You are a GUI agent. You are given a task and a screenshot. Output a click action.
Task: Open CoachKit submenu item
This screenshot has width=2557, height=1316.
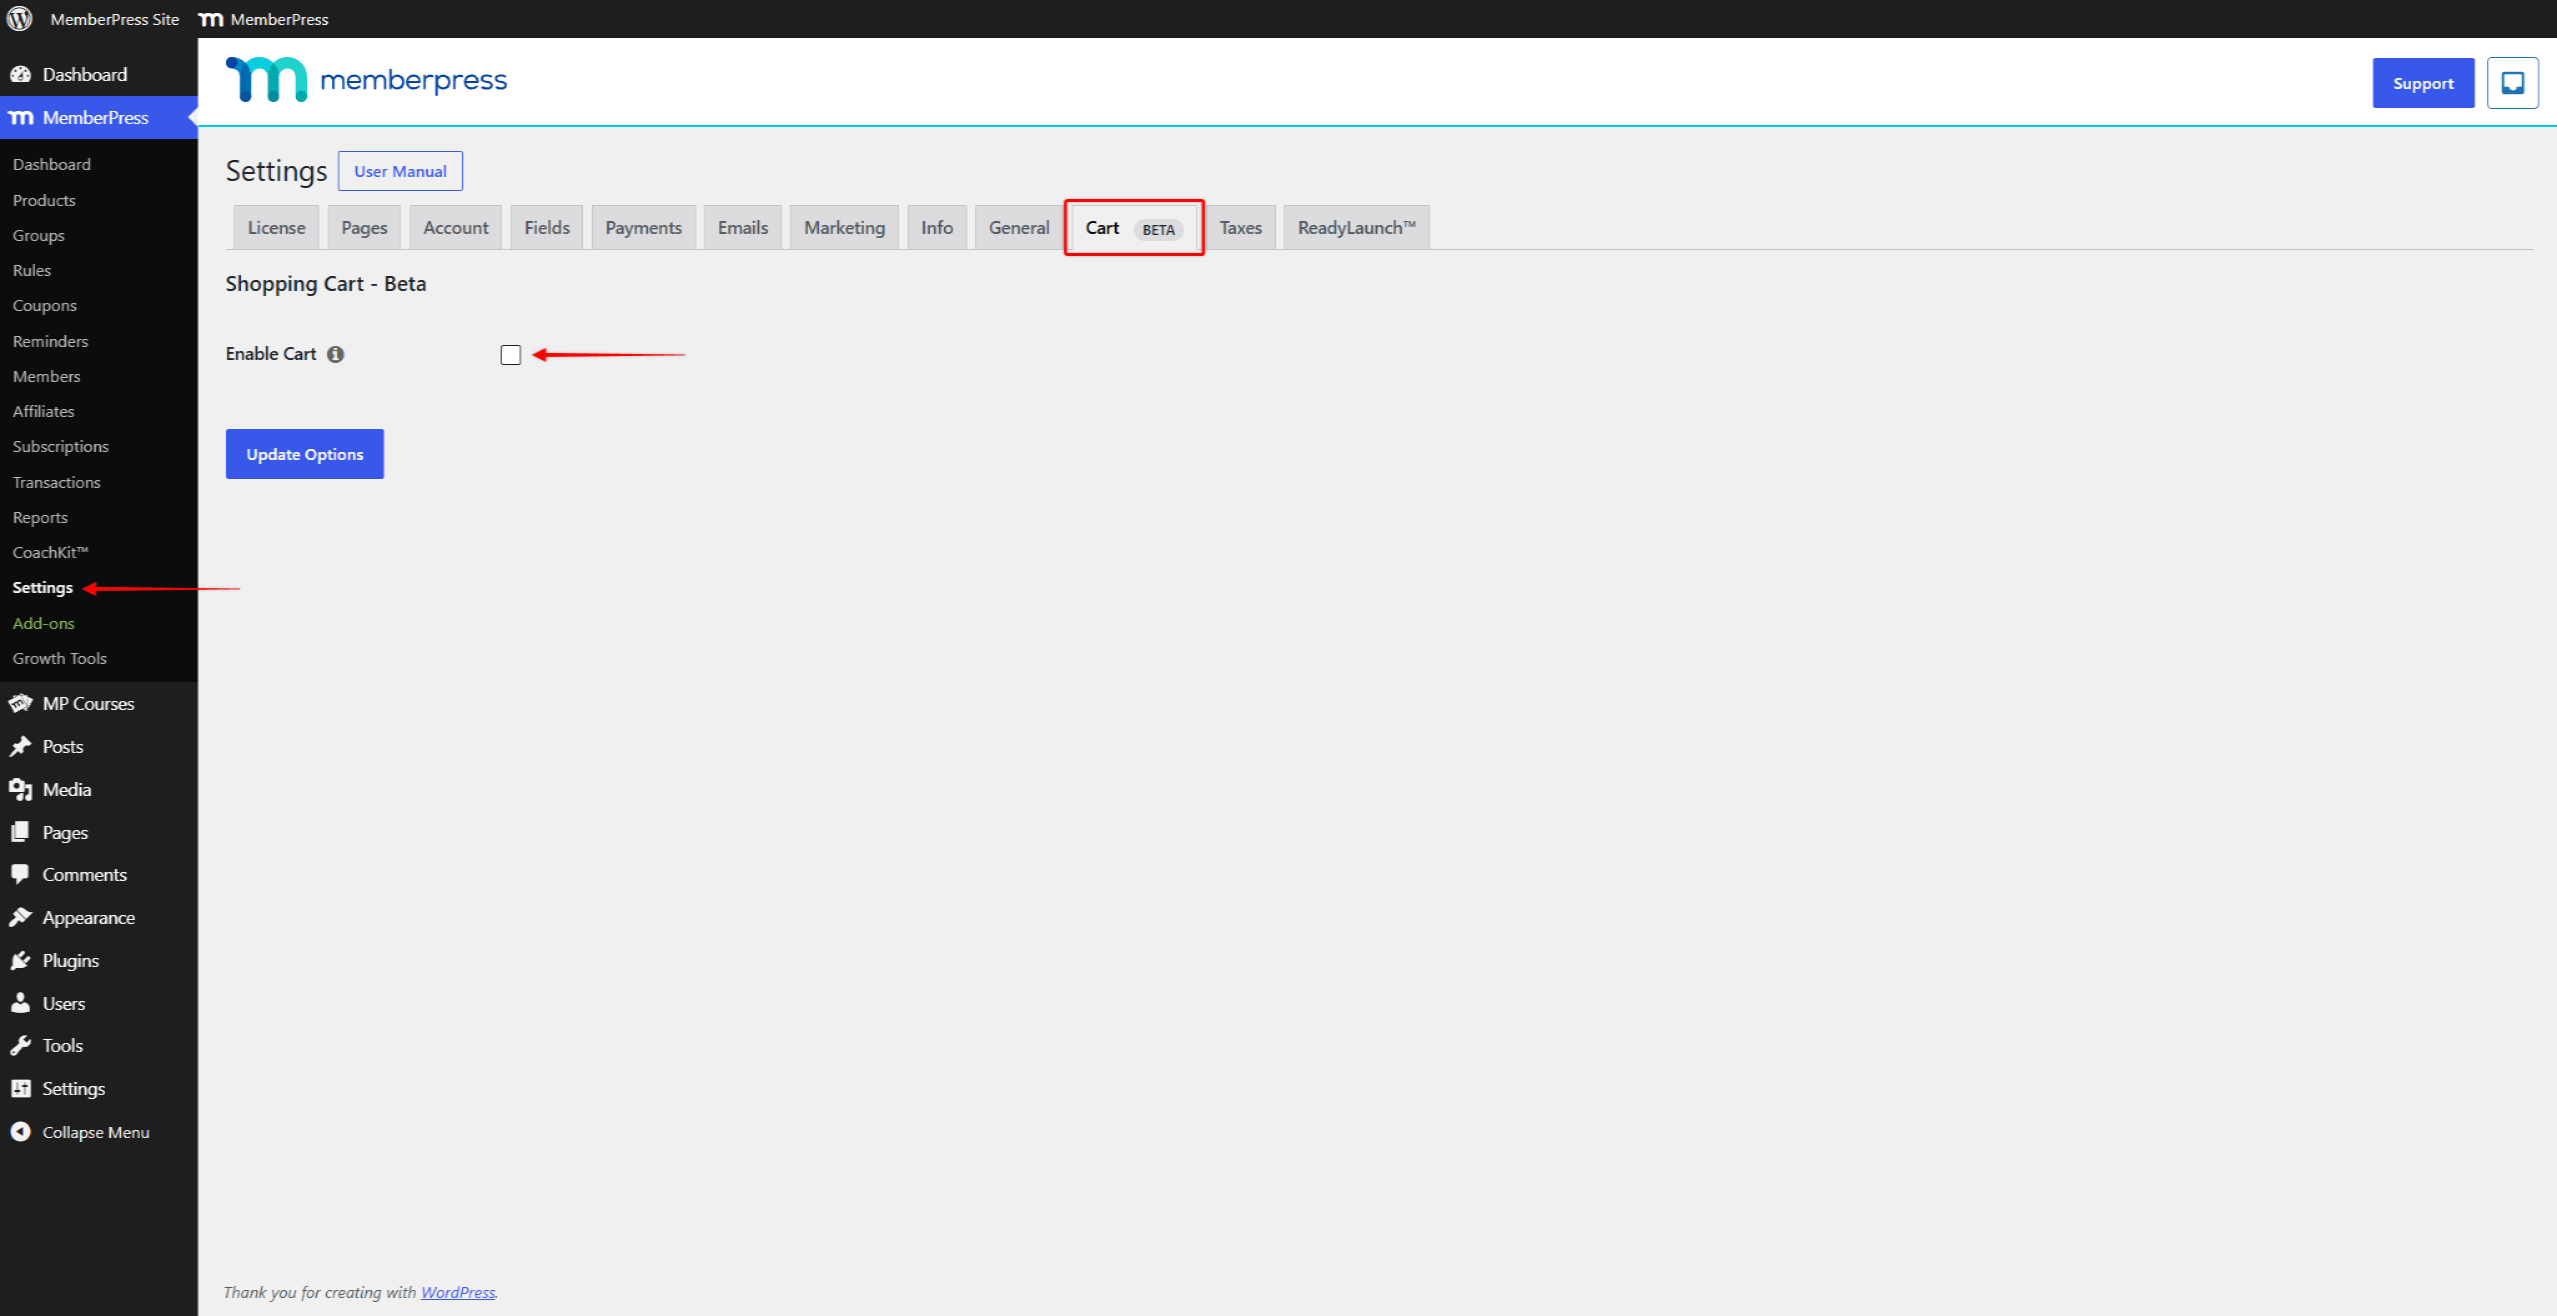click(50, 552)
